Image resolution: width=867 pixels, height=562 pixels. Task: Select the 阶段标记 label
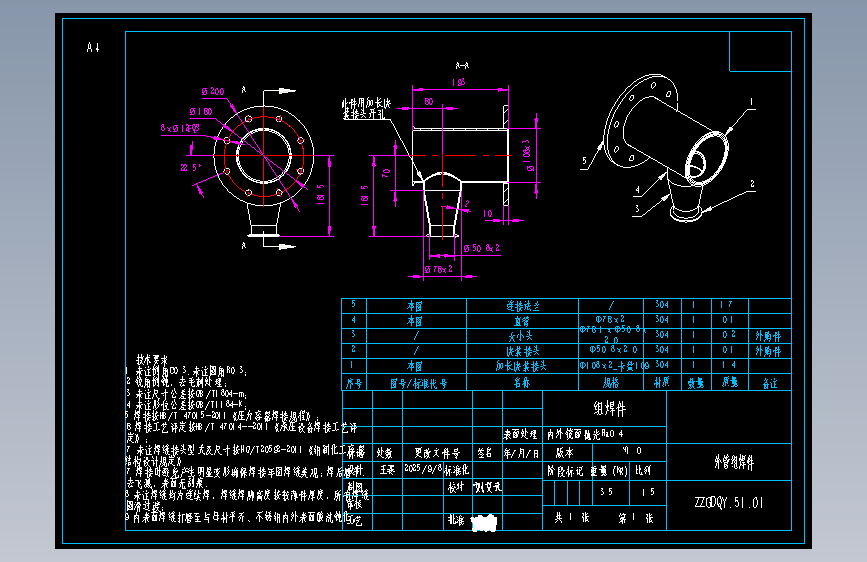[565, 471]
